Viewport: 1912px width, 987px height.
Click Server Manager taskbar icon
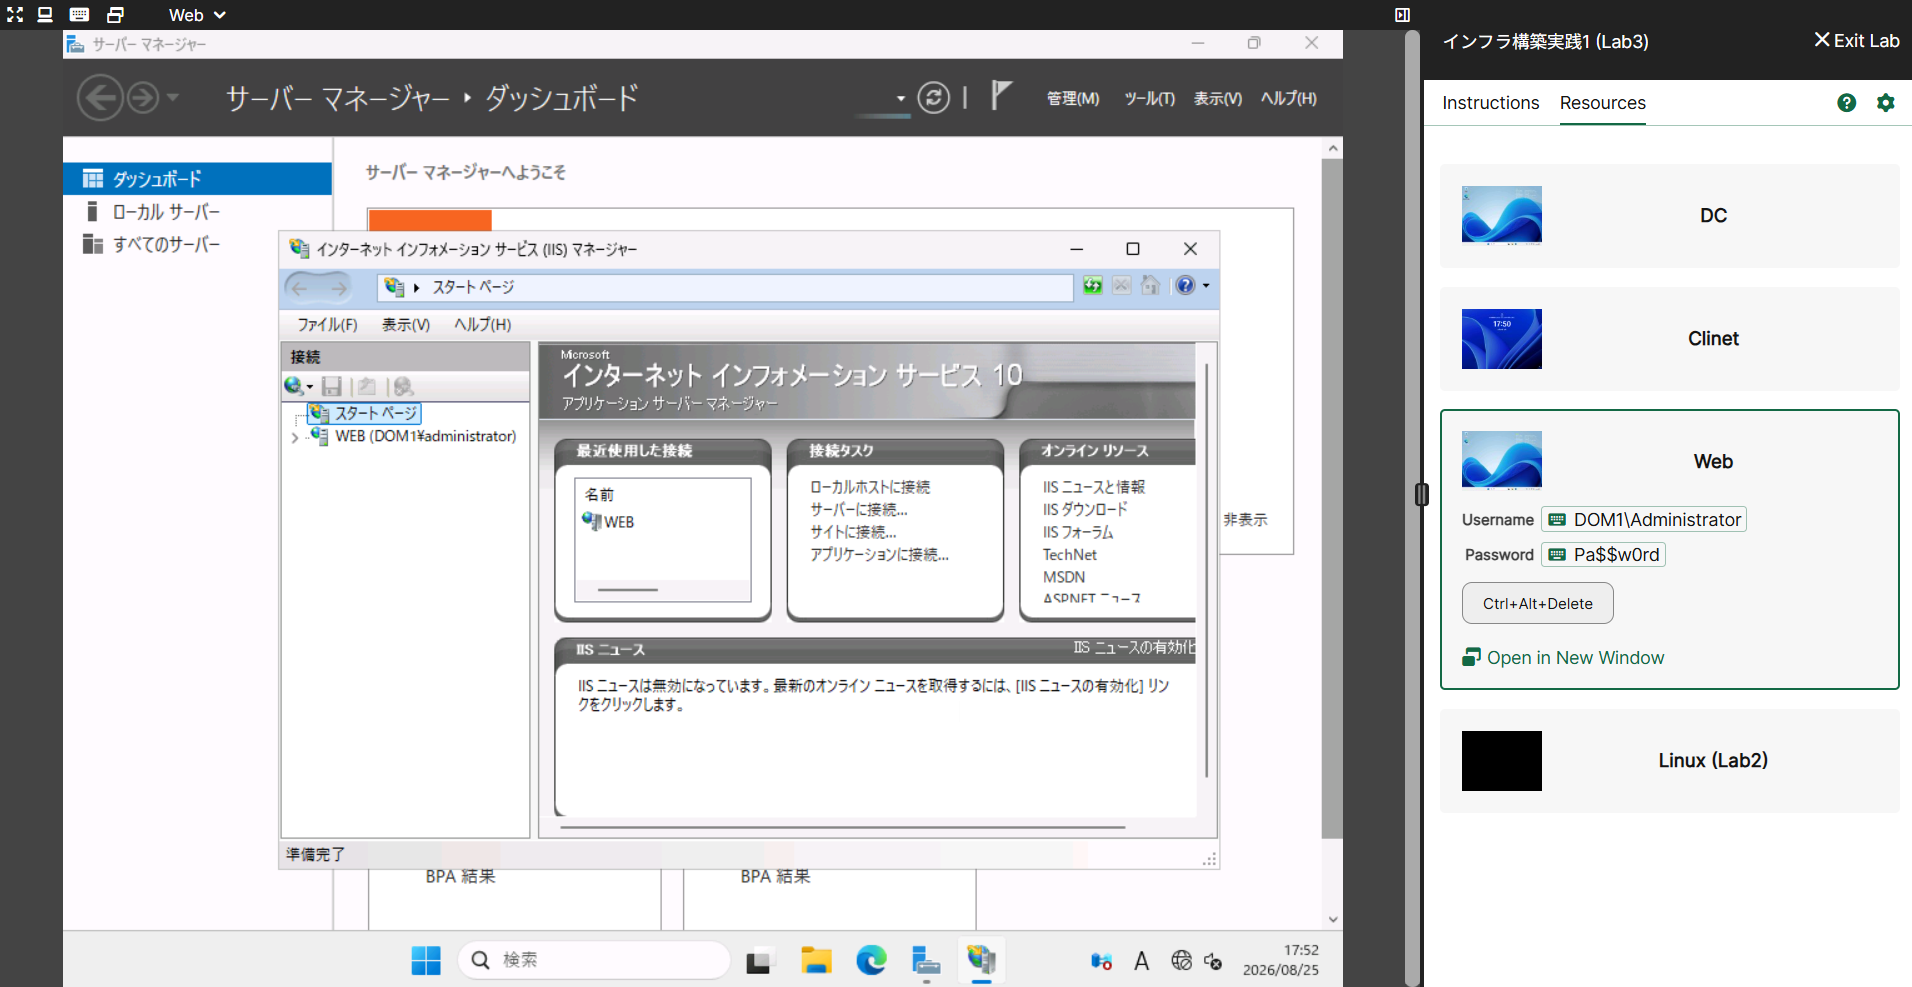point(926,960)
